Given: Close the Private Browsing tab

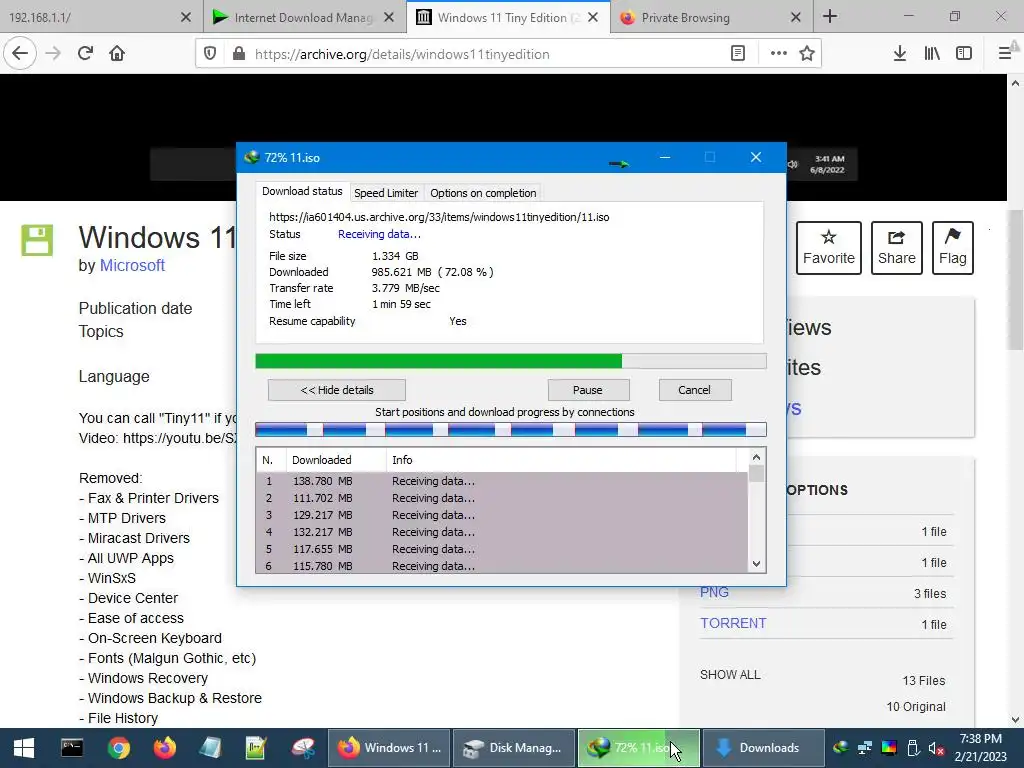Looking at the screenshot, I should click(x=796, y=18).
